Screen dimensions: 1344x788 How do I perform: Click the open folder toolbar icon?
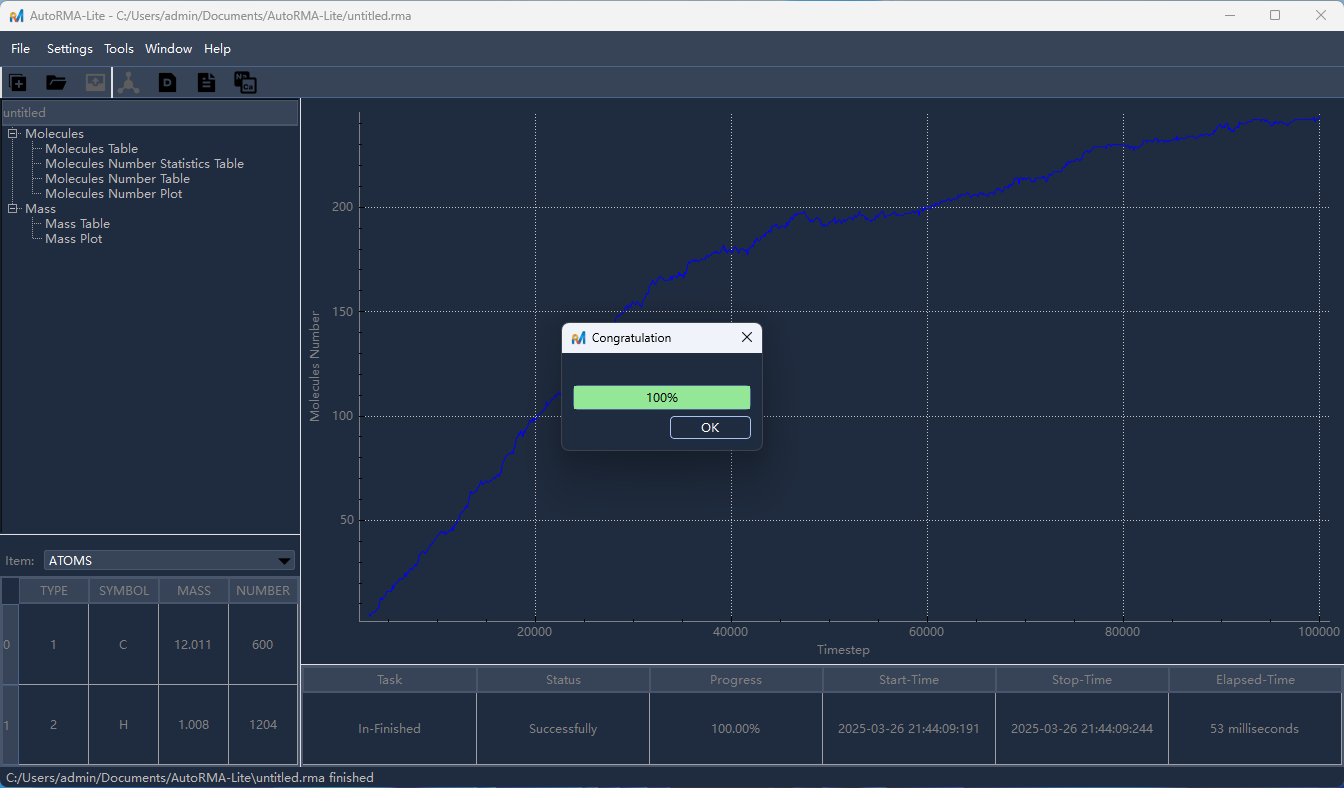(56, 83)
